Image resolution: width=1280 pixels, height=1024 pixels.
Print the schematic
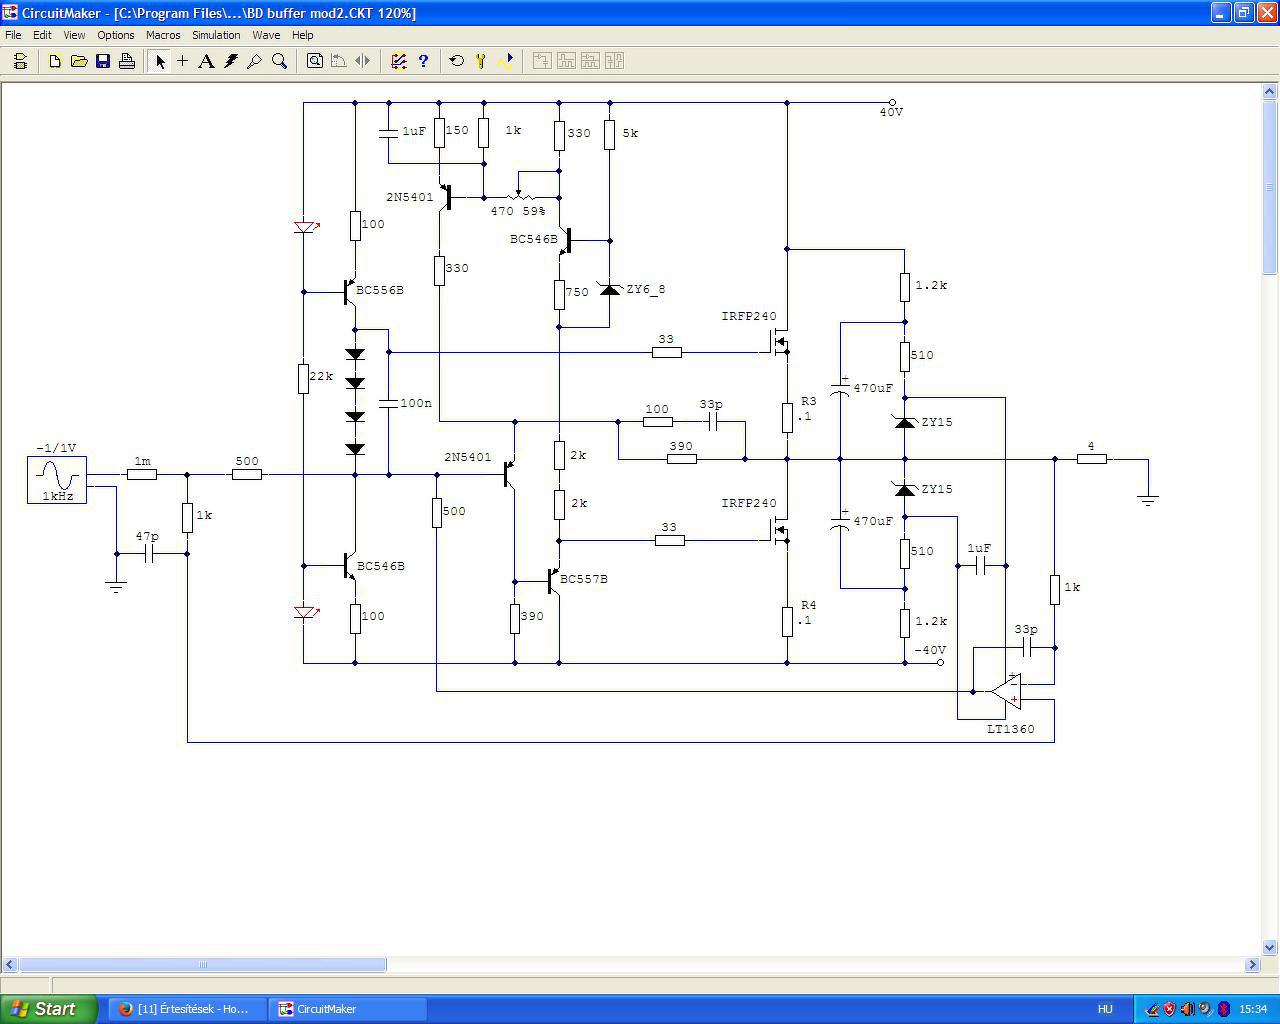pyautogui.click(x=127, y=61)
